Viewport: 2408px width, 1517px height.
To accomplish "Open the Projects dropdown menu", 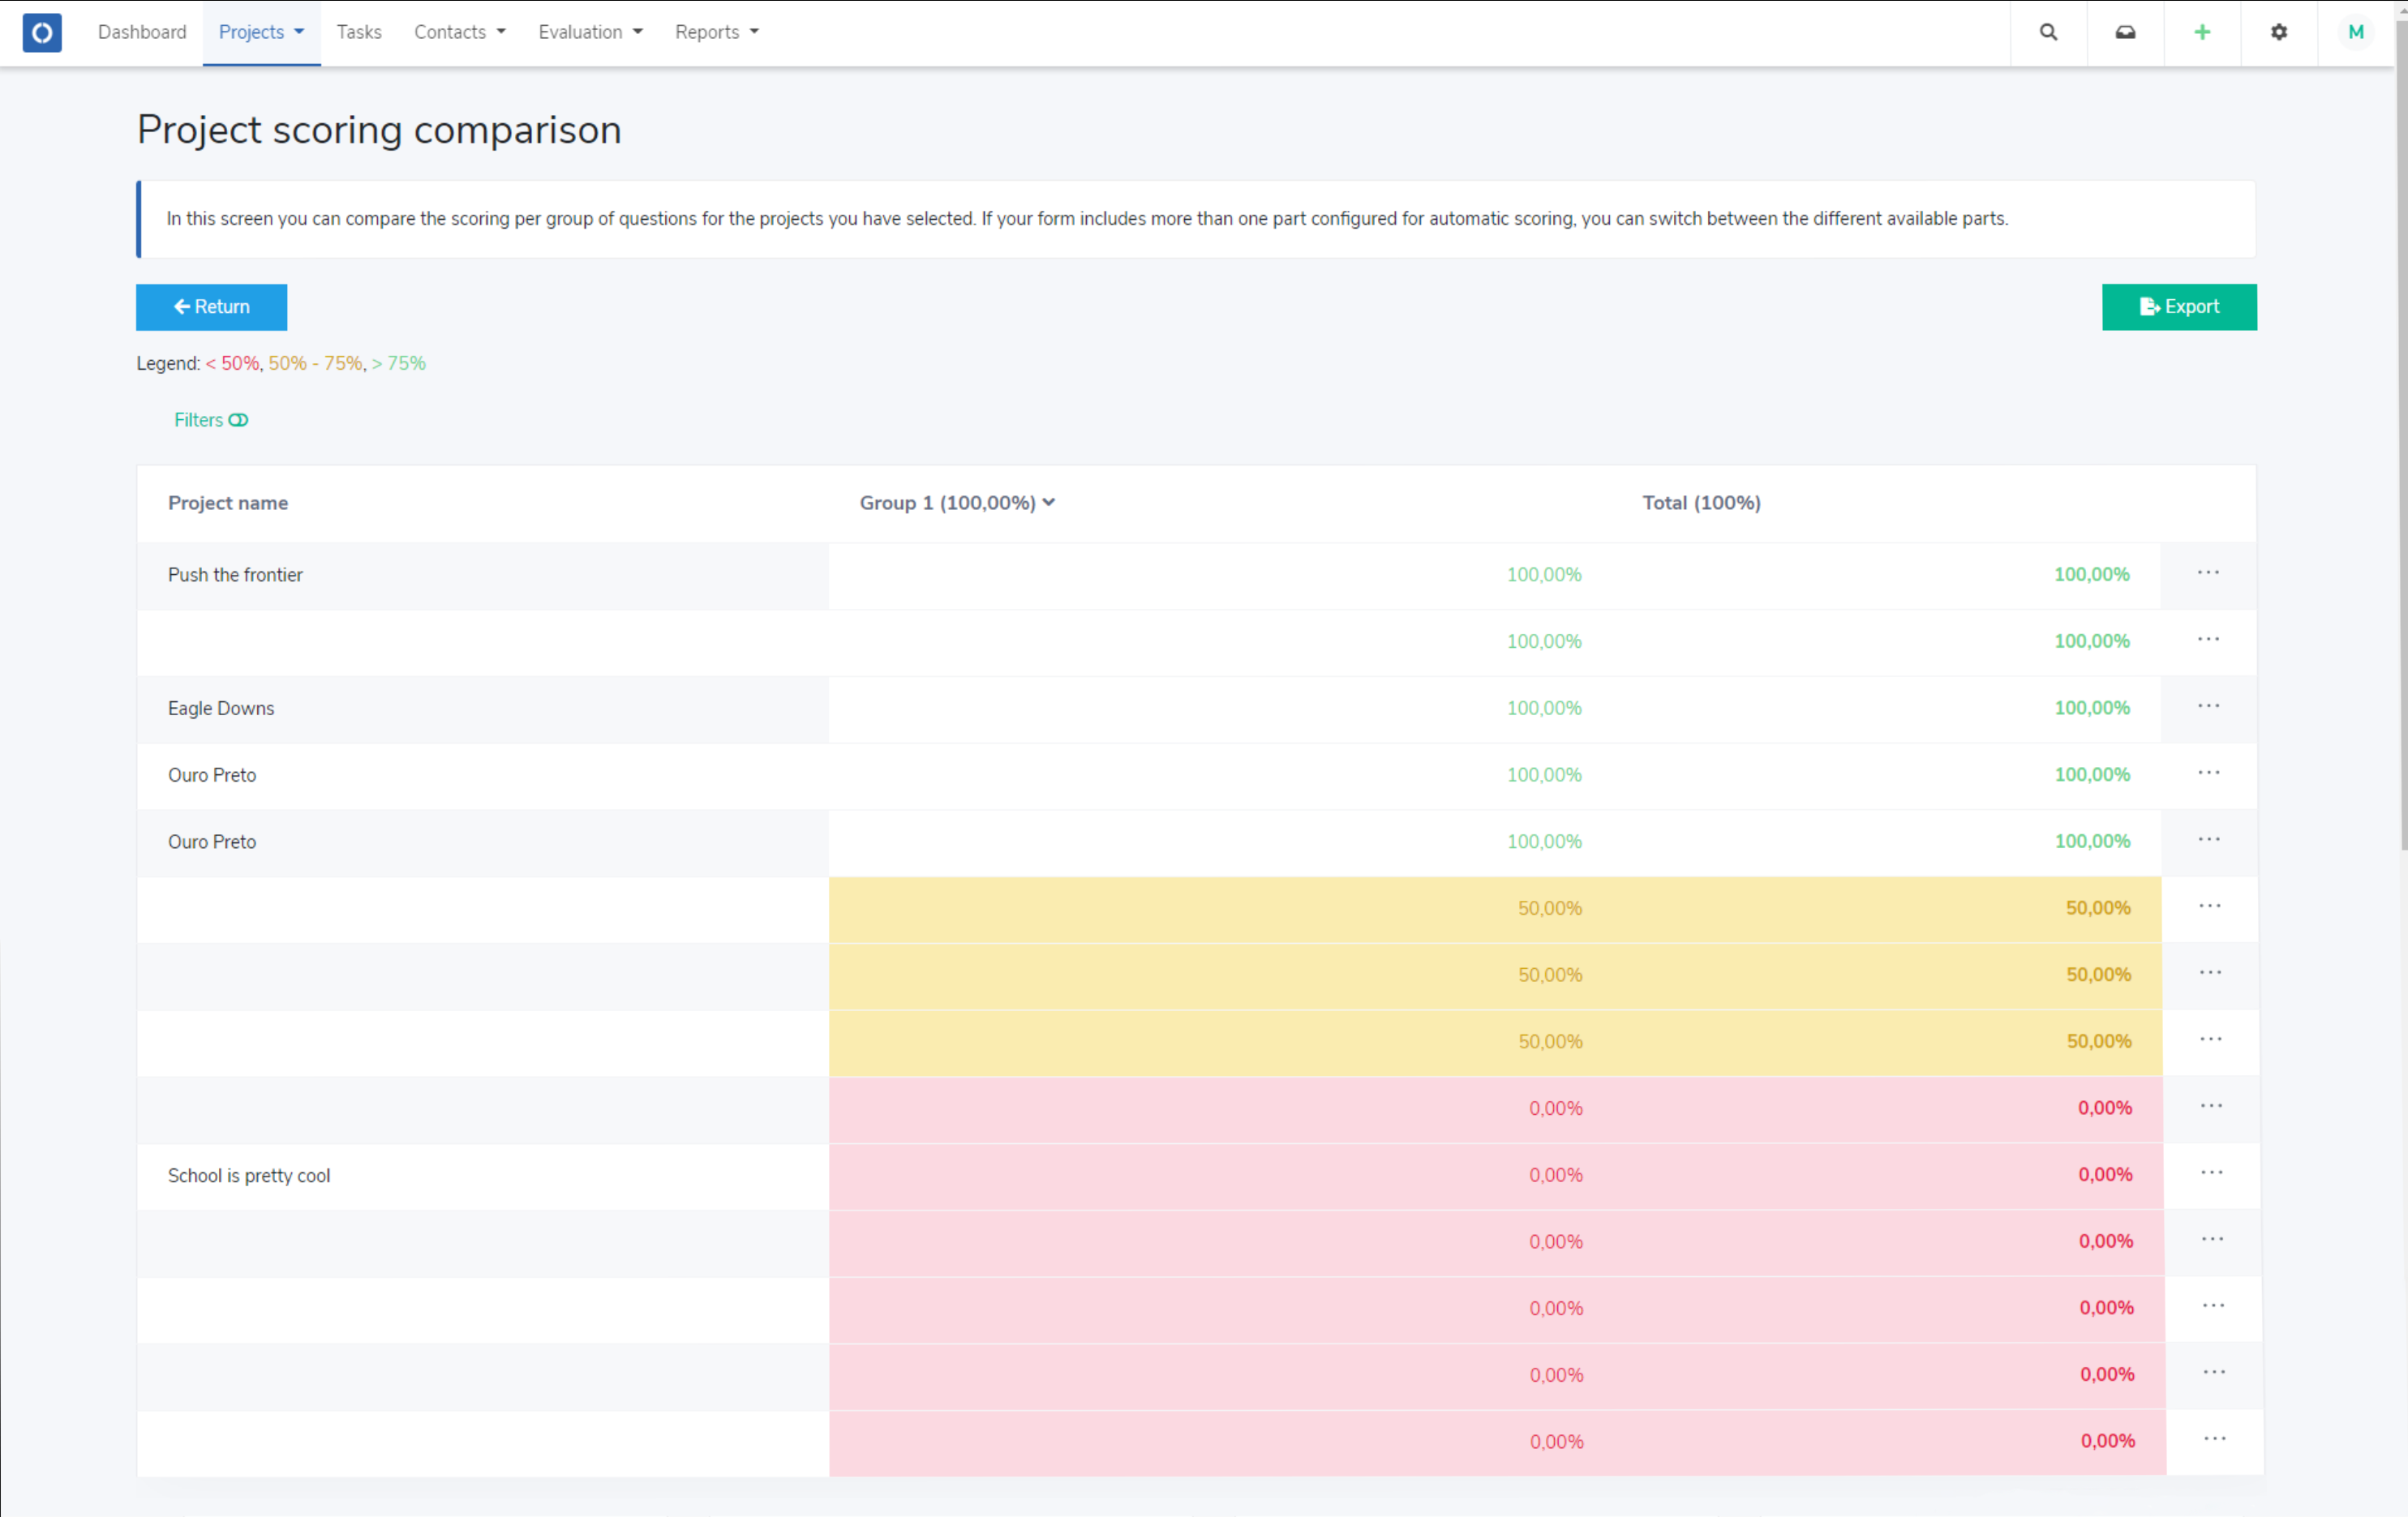I will point(260,32).
